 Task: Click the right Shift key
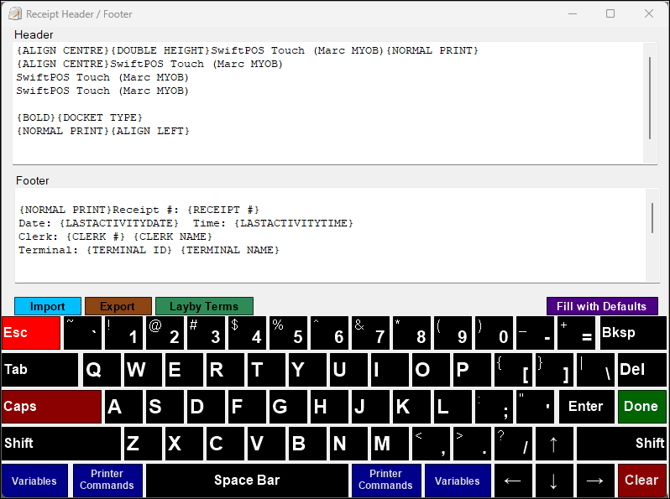pyautogui.click(x=622, y=443)
